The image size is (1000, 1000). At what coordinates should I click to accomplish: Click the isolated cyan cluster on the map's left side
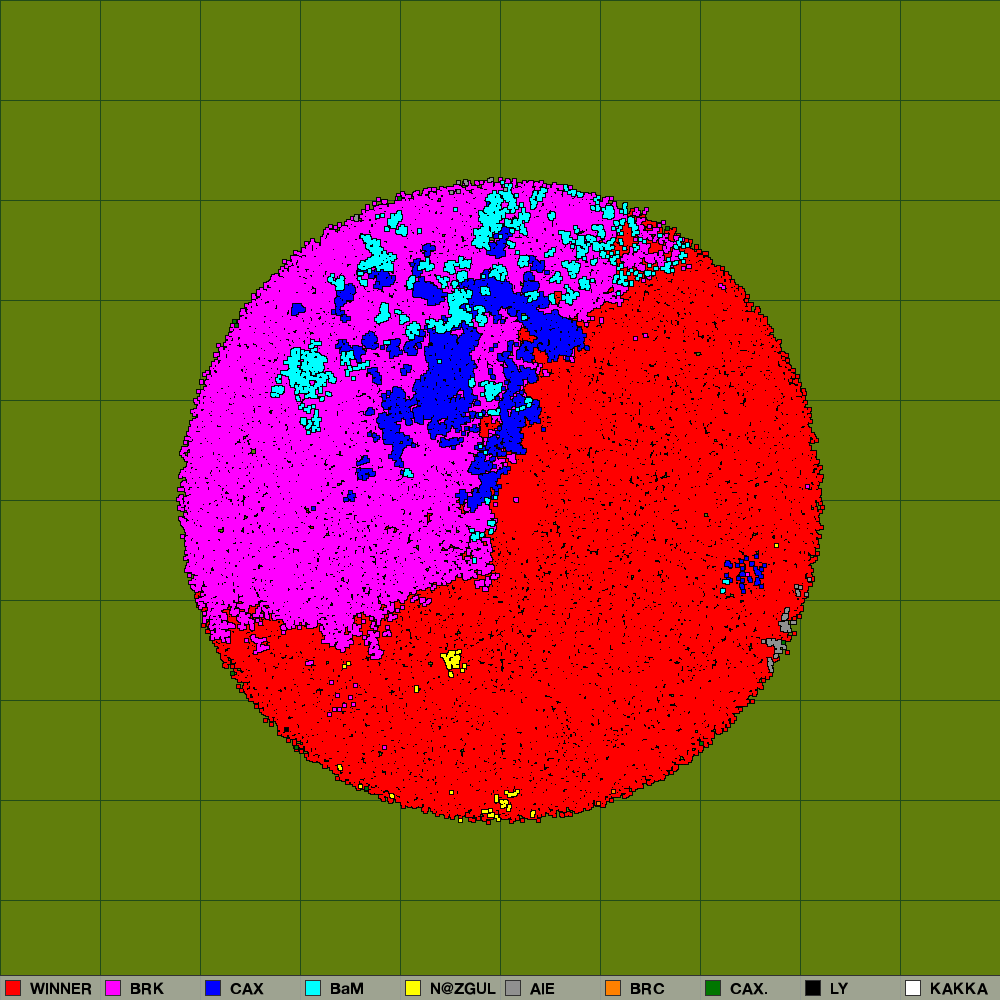[x=305, y=375]
